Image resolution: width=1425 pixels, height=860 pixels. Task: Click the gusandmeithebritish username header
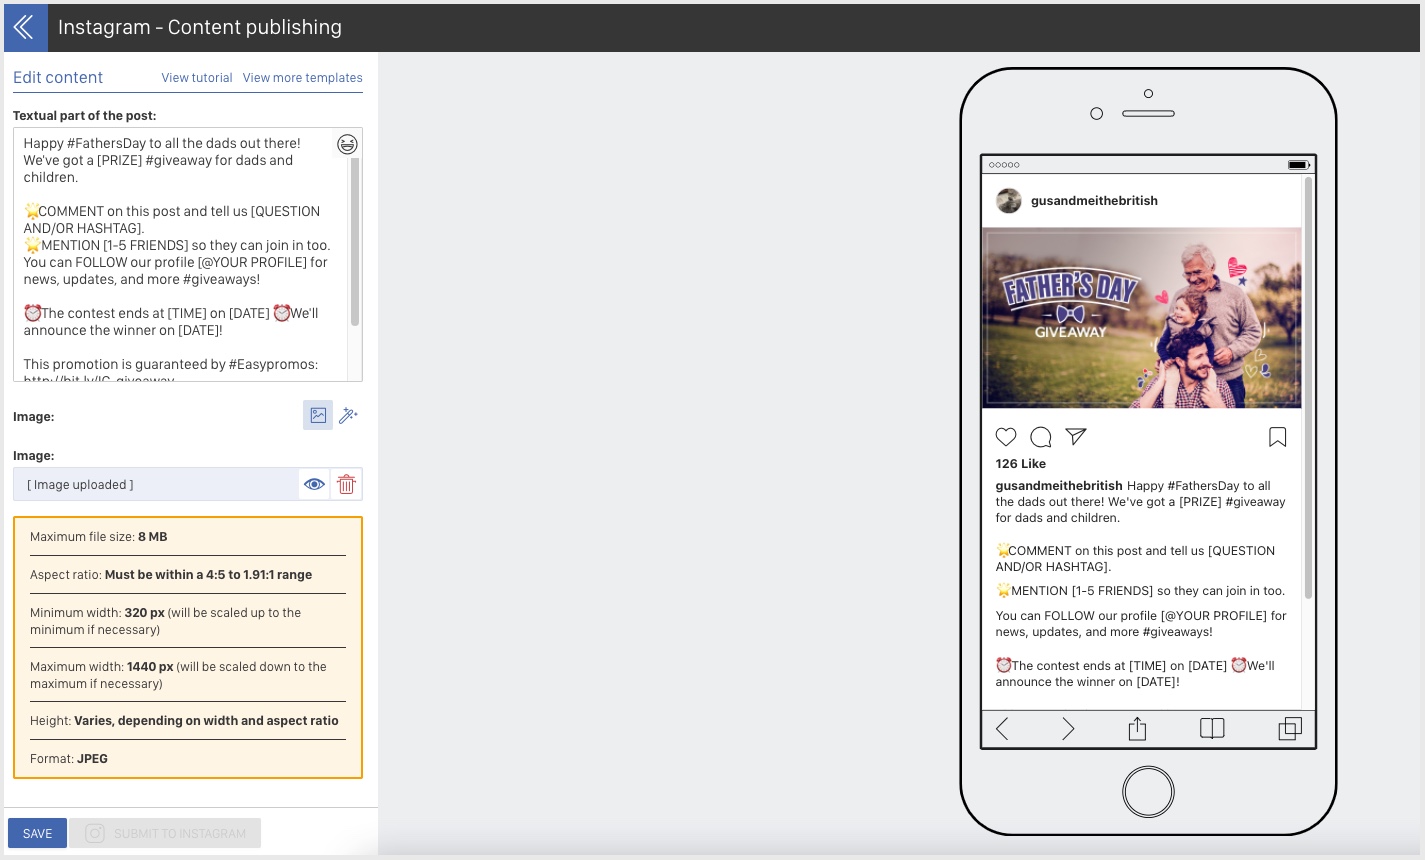tap(1094, 201)
